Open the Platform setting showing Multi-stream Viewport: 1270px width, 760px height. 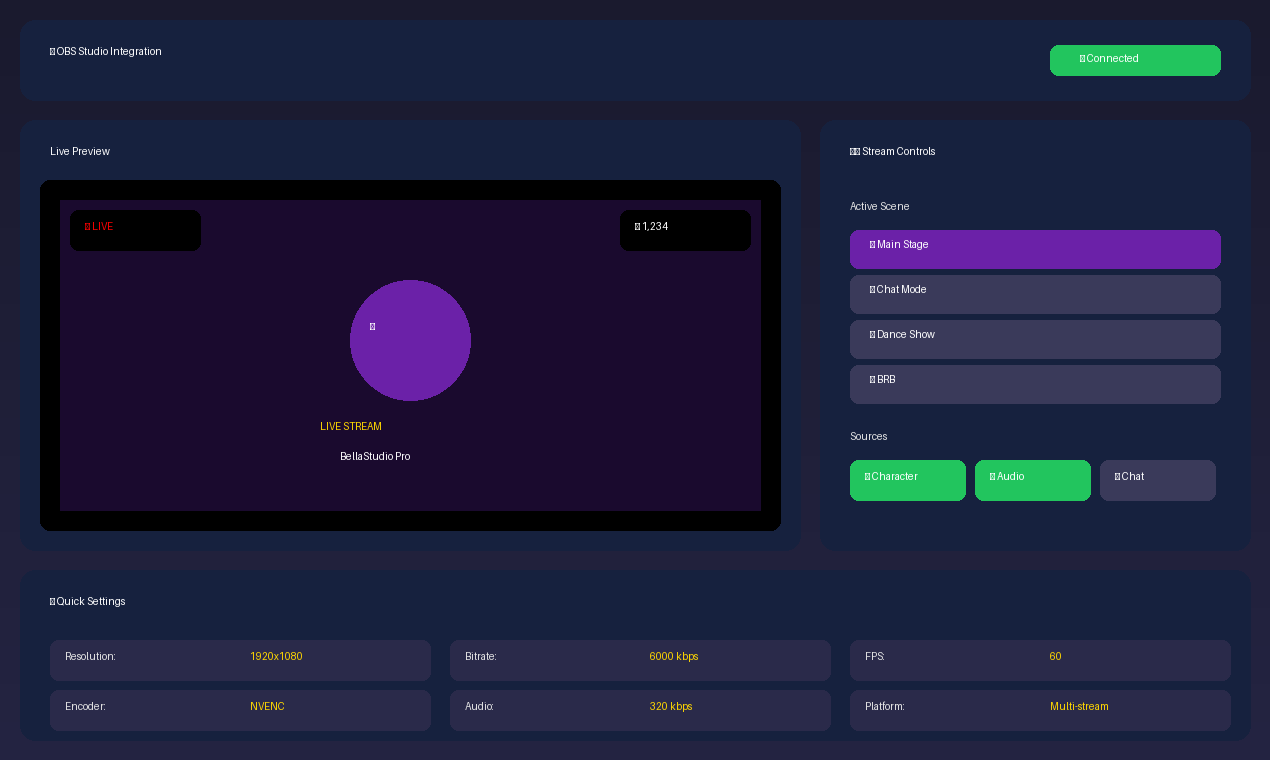1040,710
